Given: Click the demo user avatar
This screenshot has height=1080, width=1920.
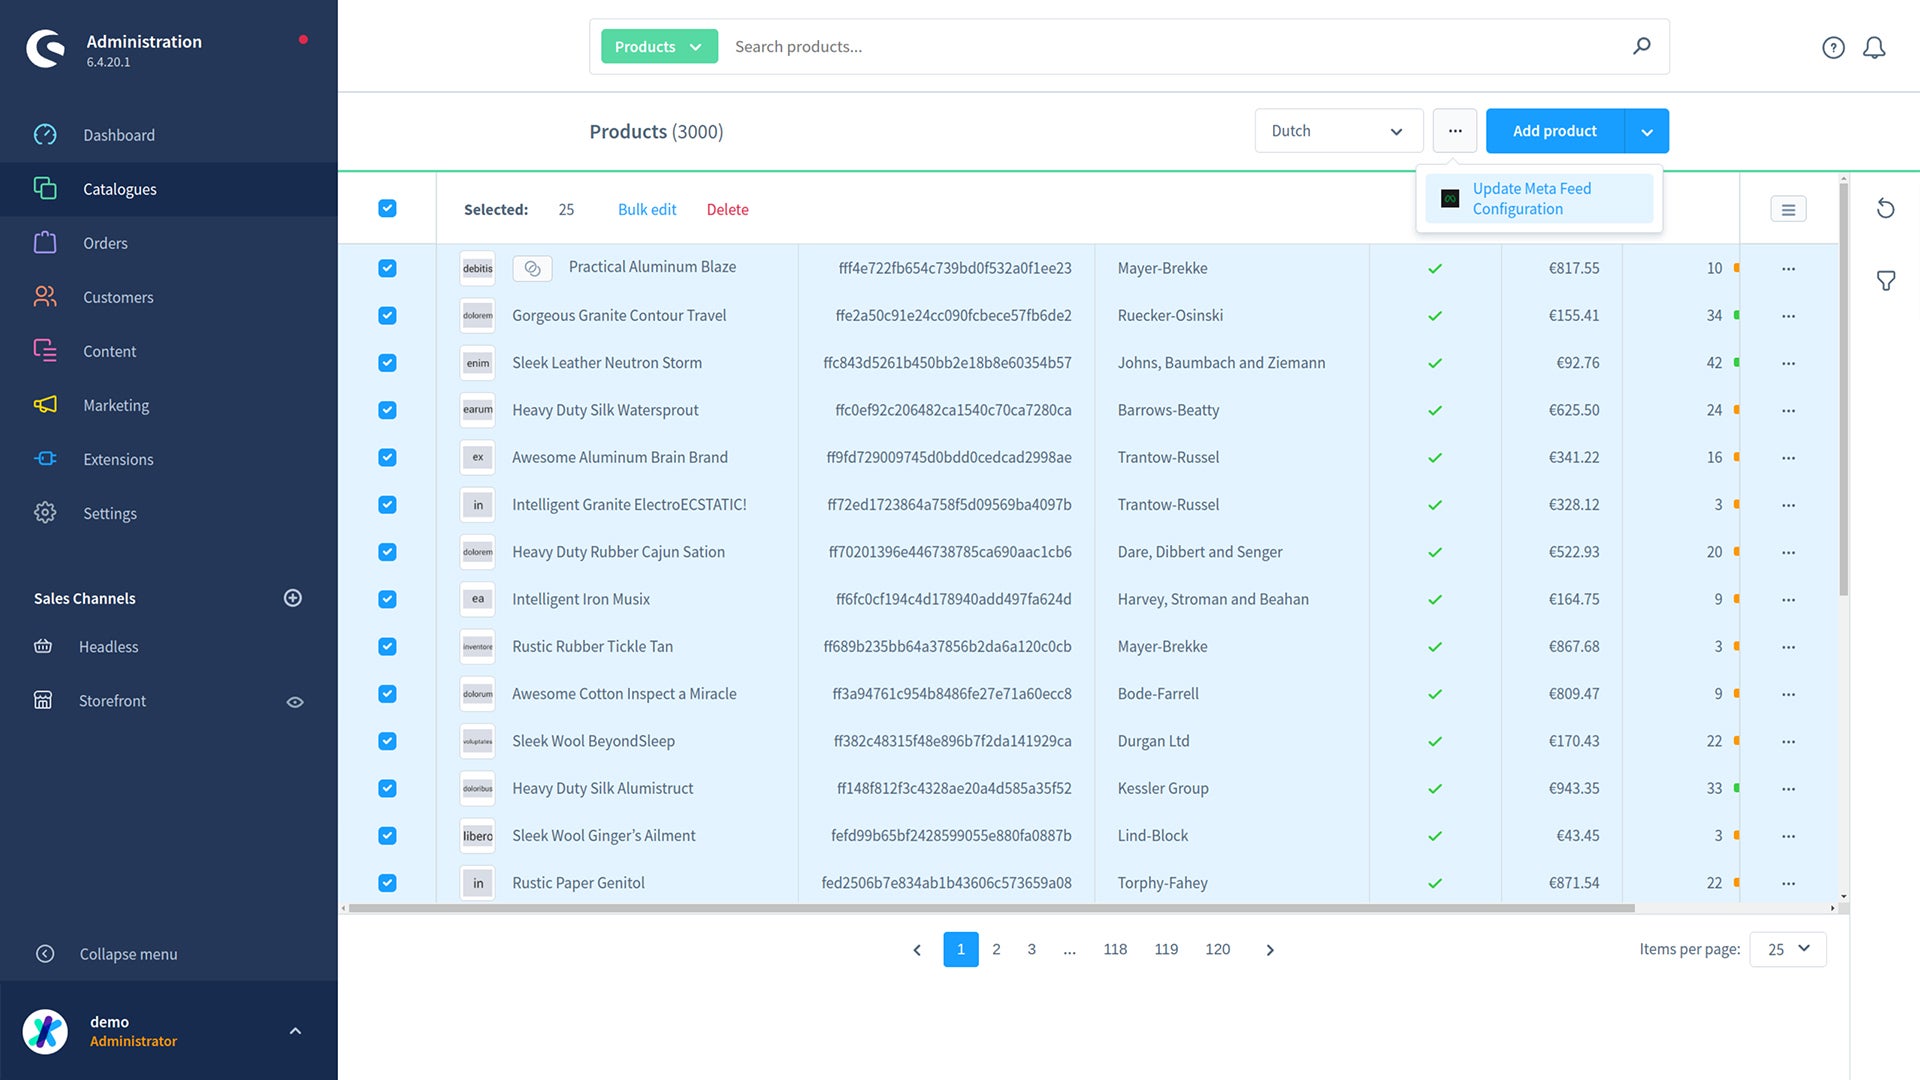Looking at the screenshot, I should [45, 1031].
